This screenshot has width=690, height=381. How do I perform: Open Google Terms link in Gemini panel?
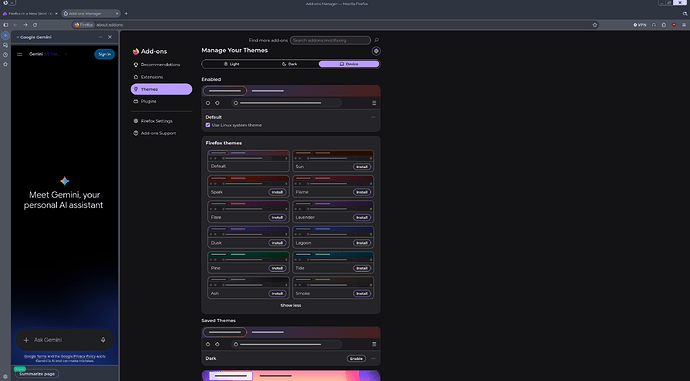pyautogui.click(x=41, y=356)
